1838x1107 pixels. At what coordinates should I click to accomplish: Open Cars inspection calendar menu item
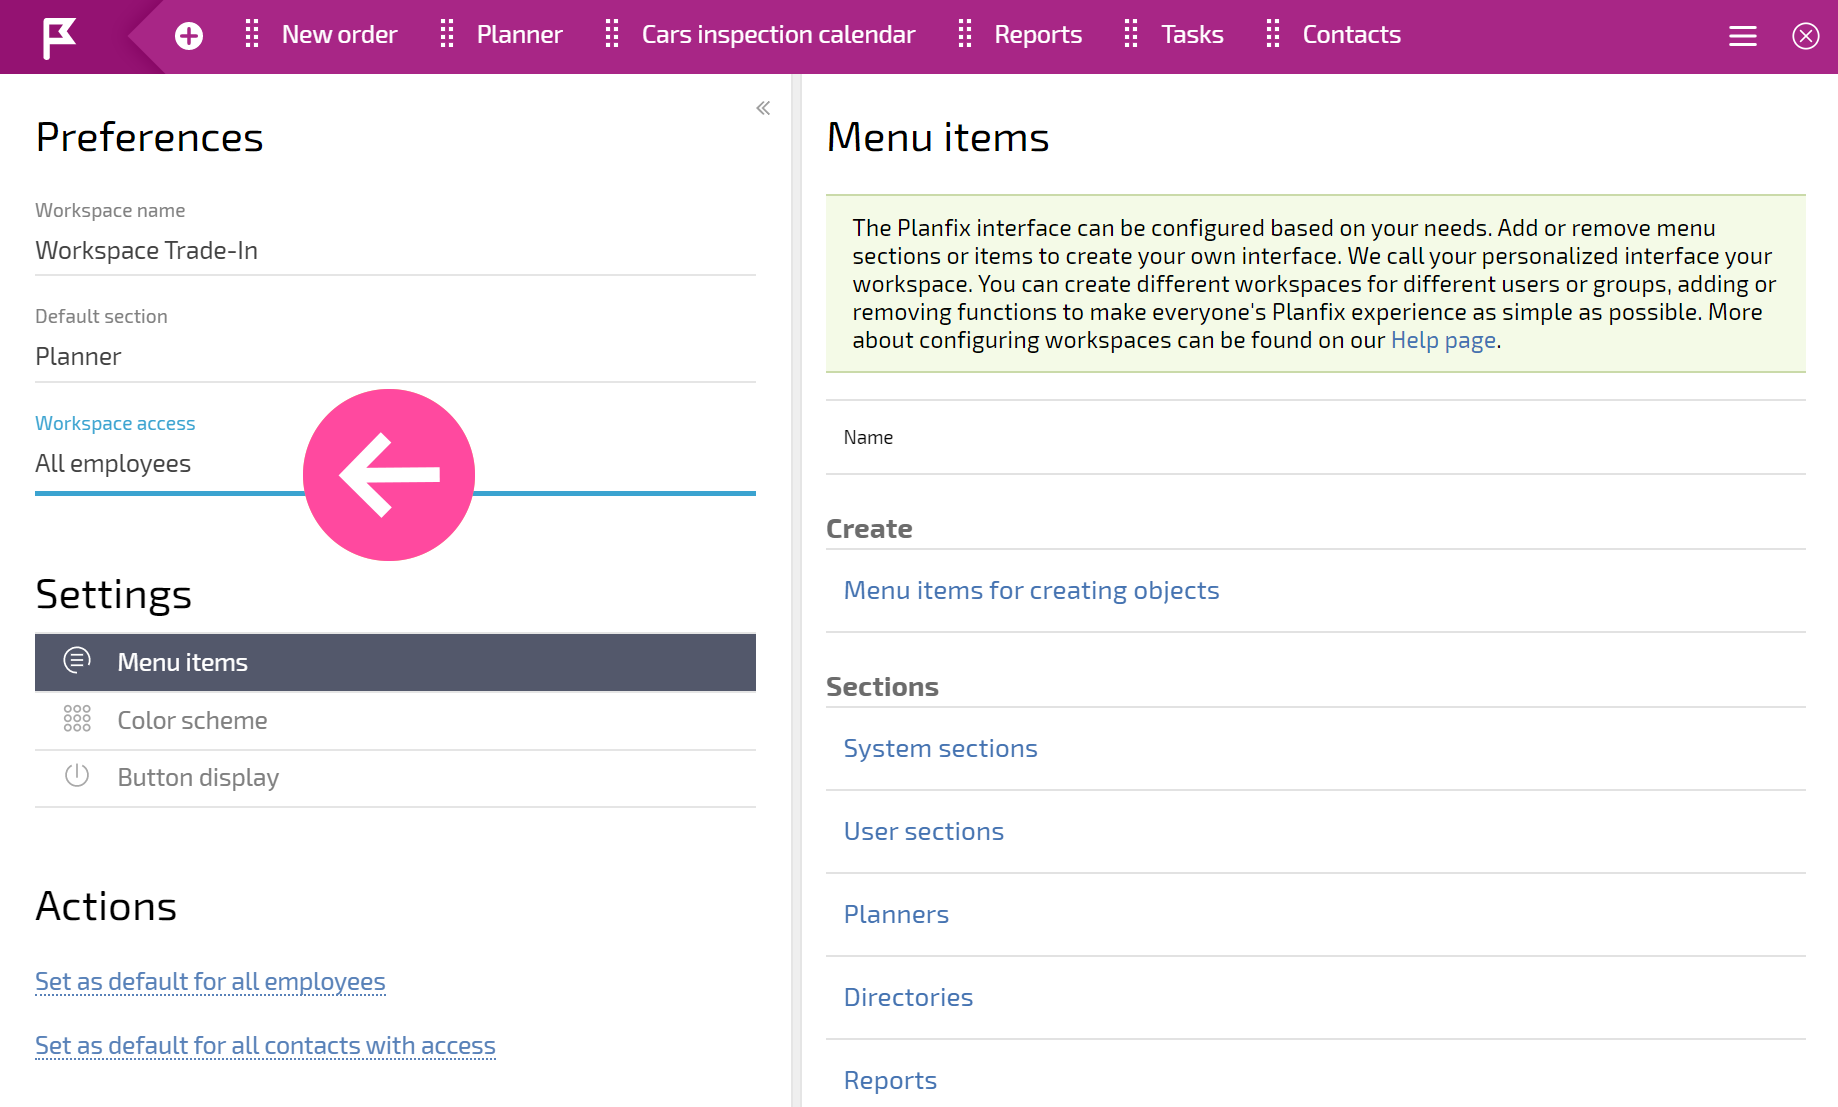[x=778, y=35]
